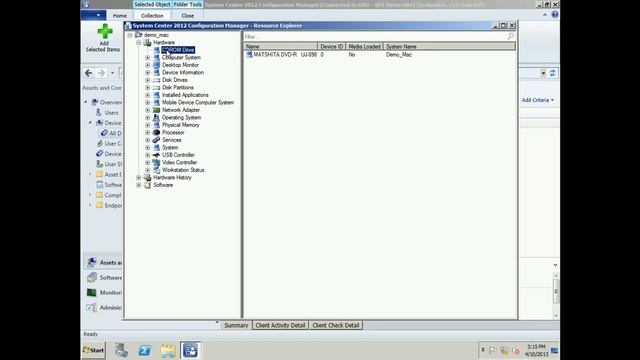Viewport: 640px width, 360px height.
Task: Sort by the Name column header
Action: tap(280, 47)
